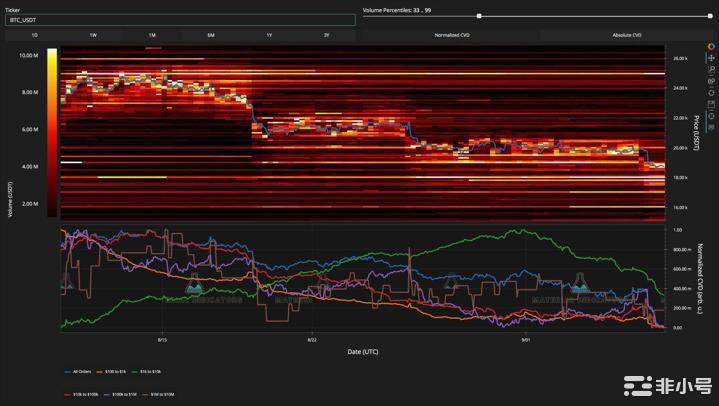Switch to the 1W timeframe

[93, 35]
